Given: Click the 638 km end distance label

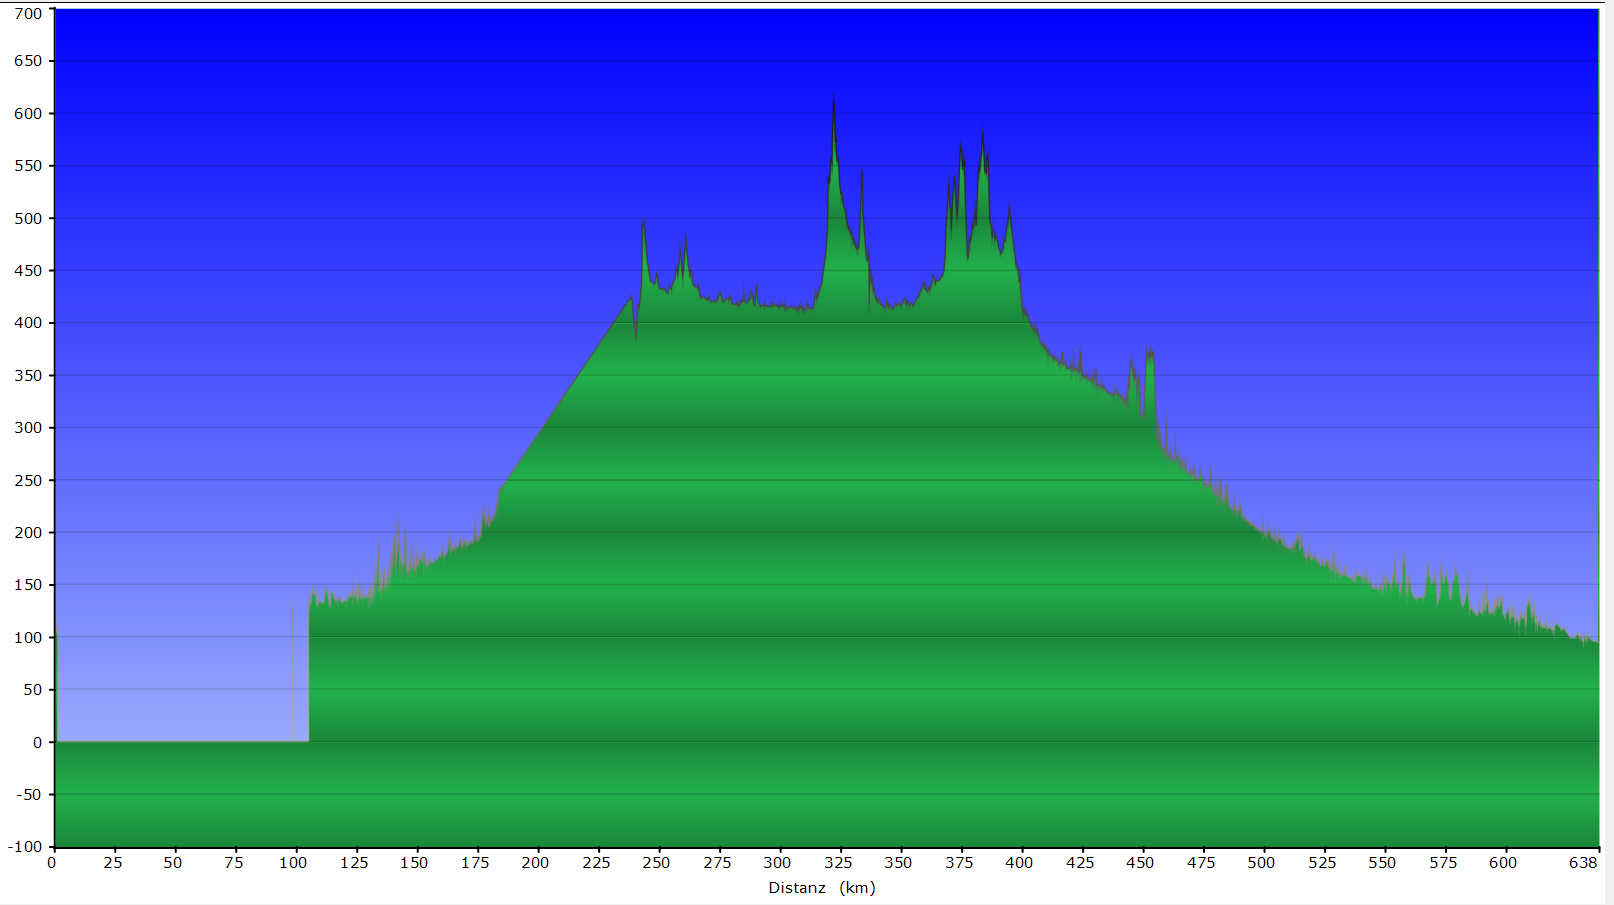Looking at the screenshot, I should pos(1583,863).
